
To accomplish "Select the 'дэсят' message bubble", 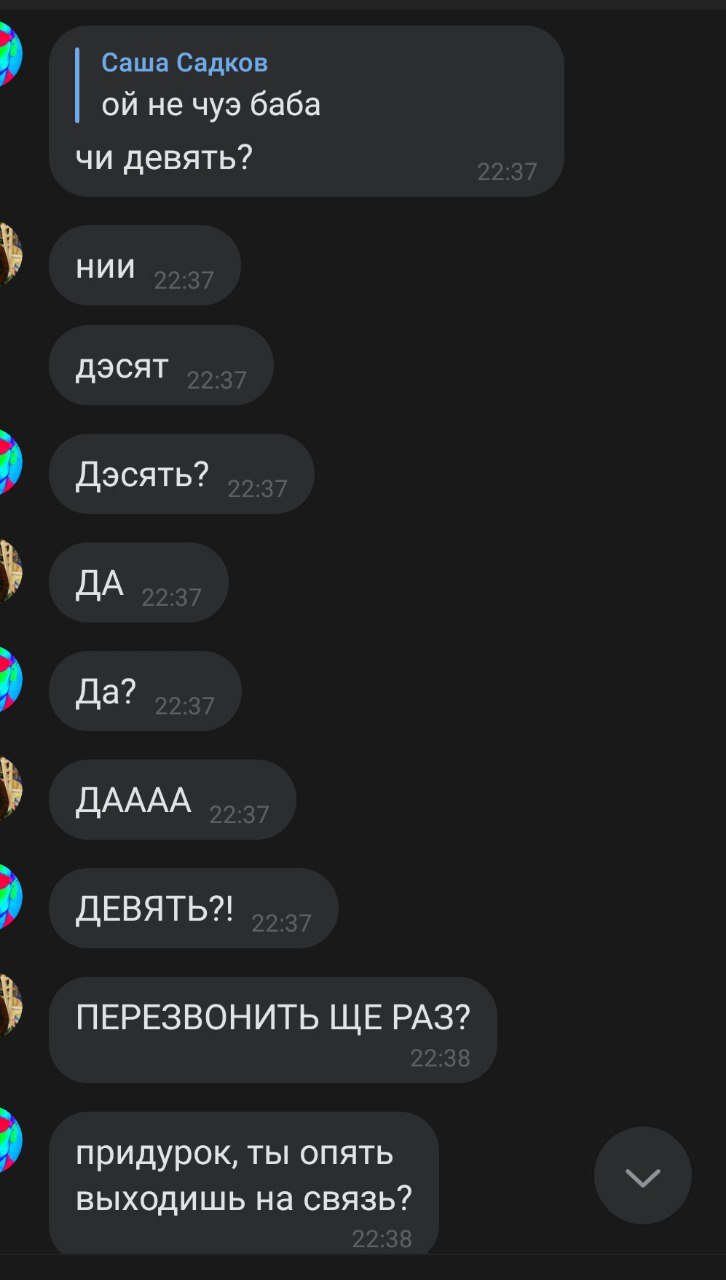I will [x=161, y=365].
